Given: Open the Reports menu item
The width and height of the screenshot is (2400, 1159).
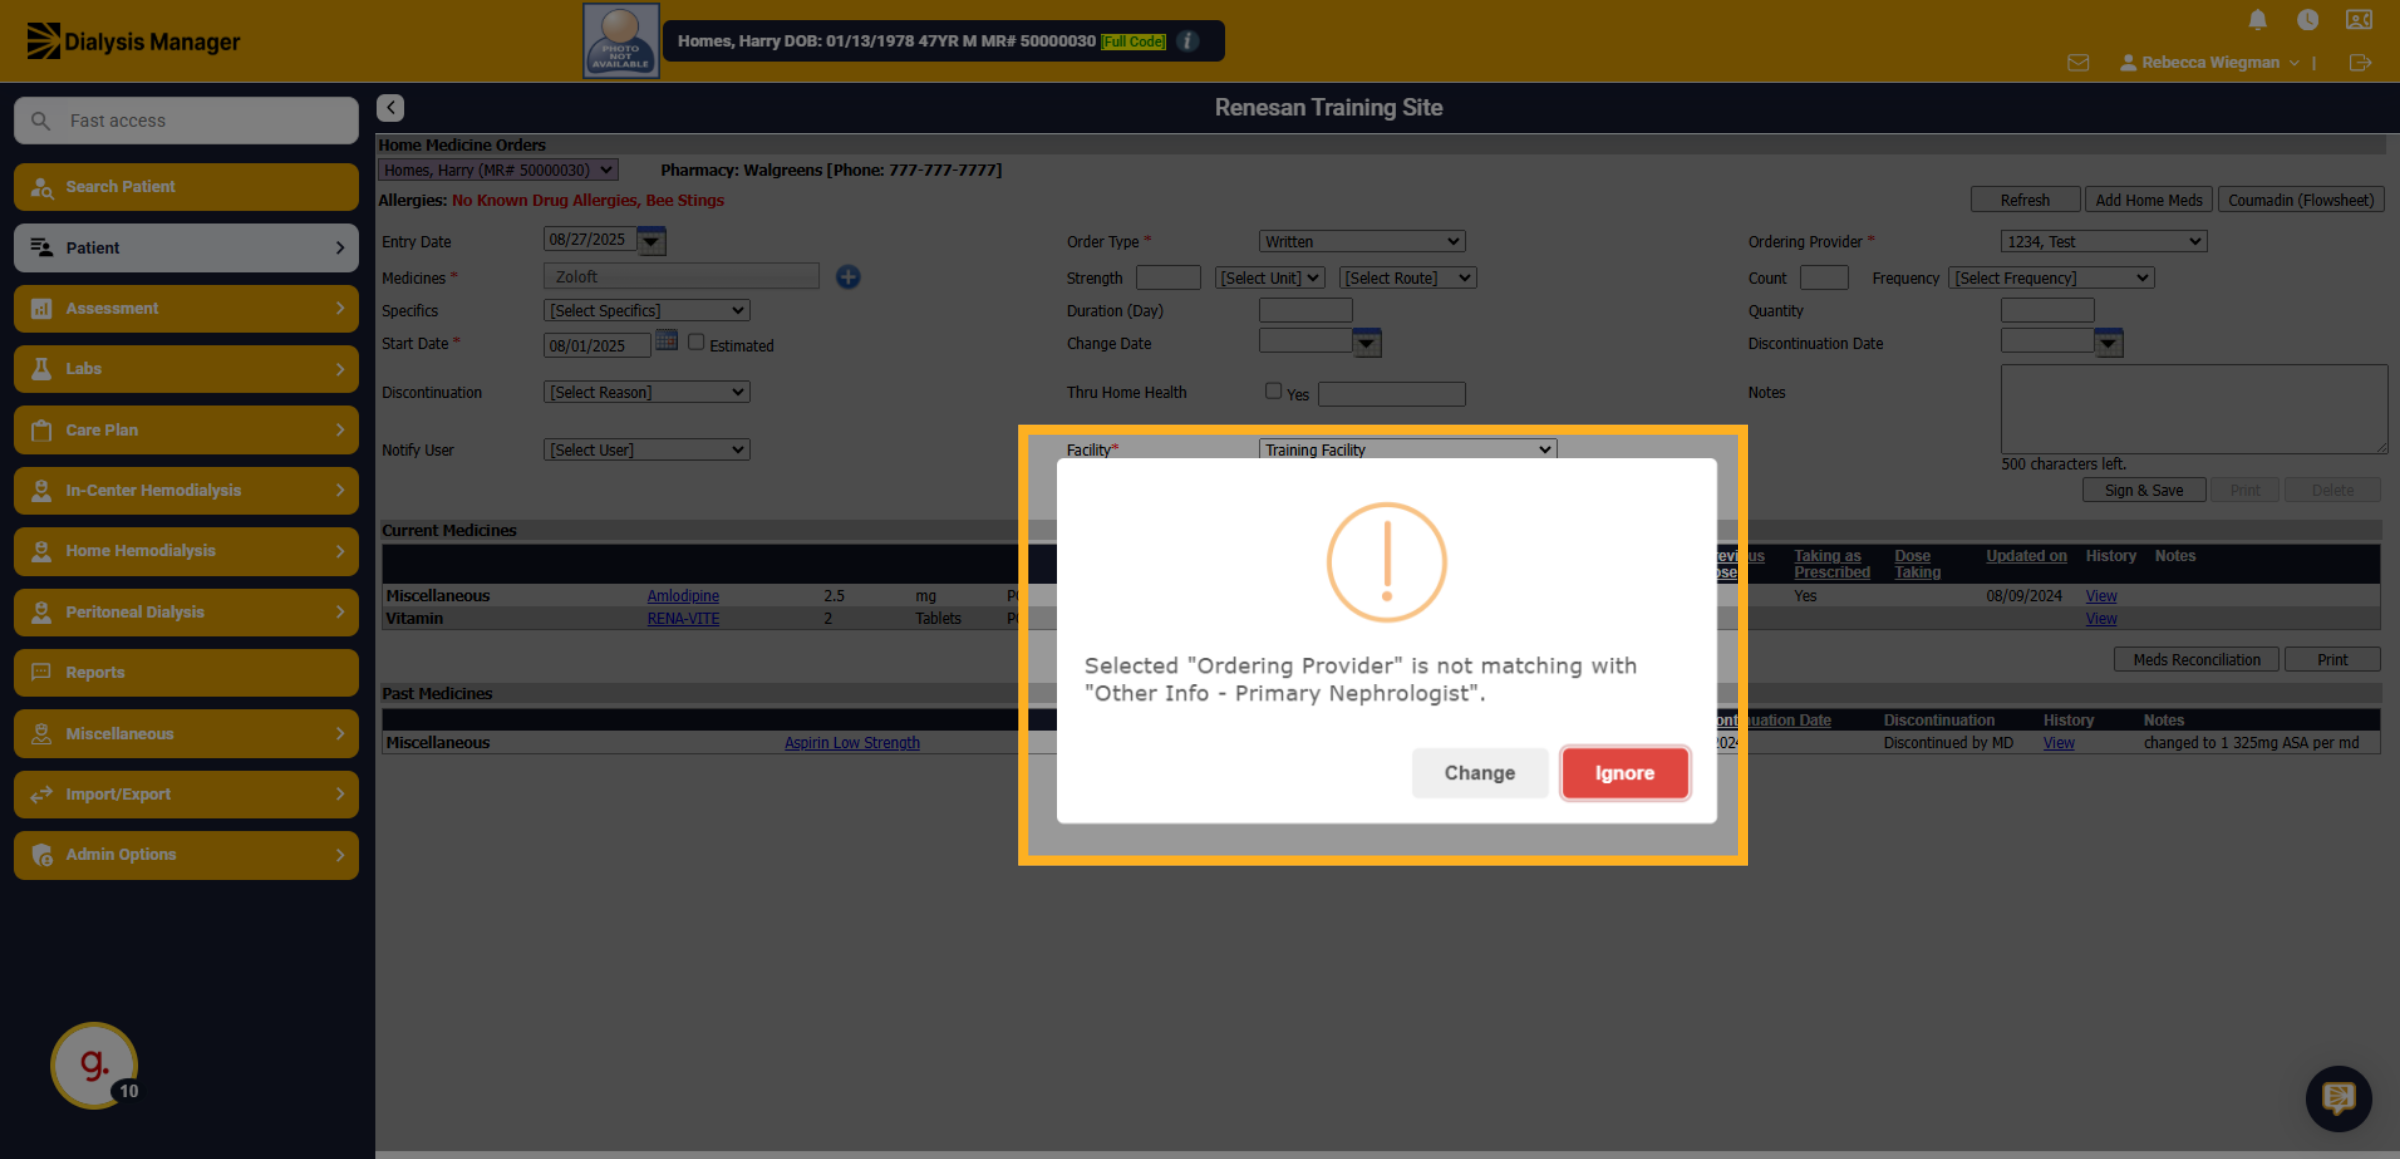Looking at the screenshot, I should 186,672.
